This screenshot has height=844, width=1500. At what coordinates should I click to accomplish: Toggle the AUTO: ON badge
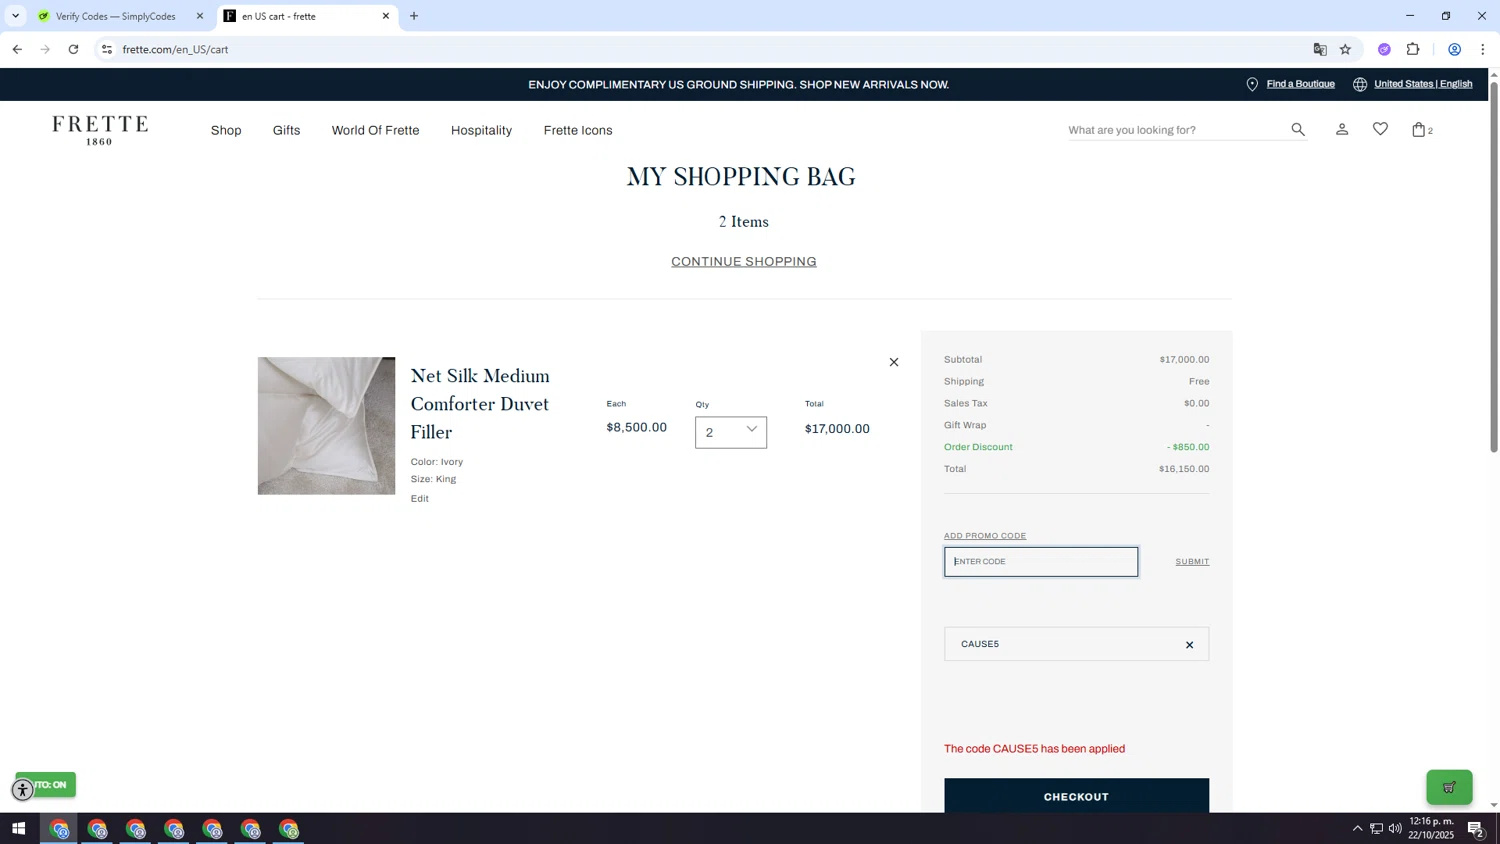[x=46, y=785]
